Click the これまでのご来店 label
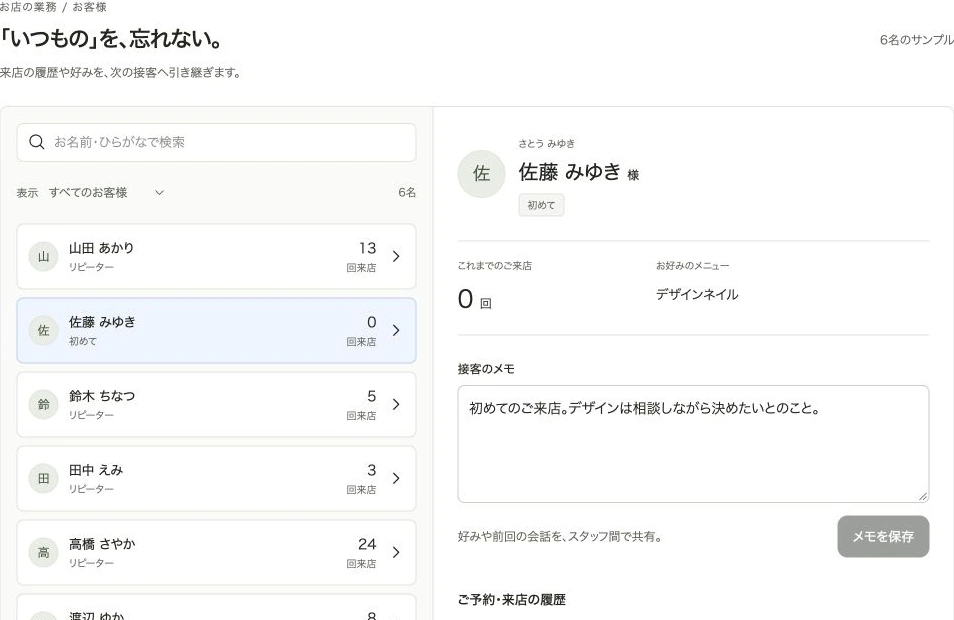The image size is (954, 620). point(495,266)
